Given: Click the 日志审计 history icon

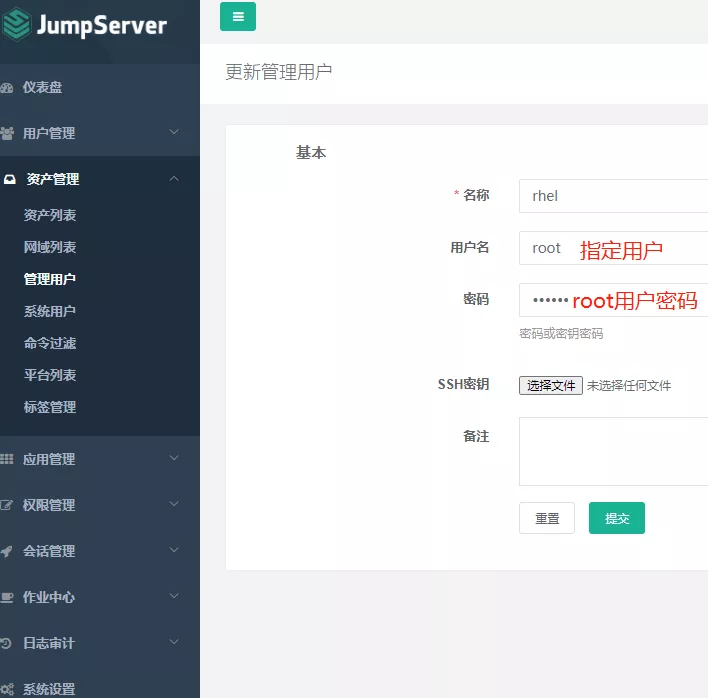Looking at the screenshot, I should click(7, 644).
